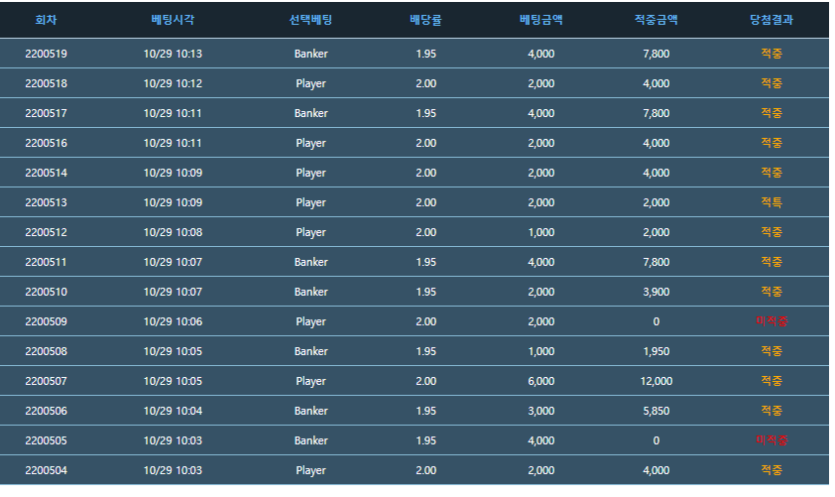Click Banker in row 2200517
835x497 pixels.
311,113
